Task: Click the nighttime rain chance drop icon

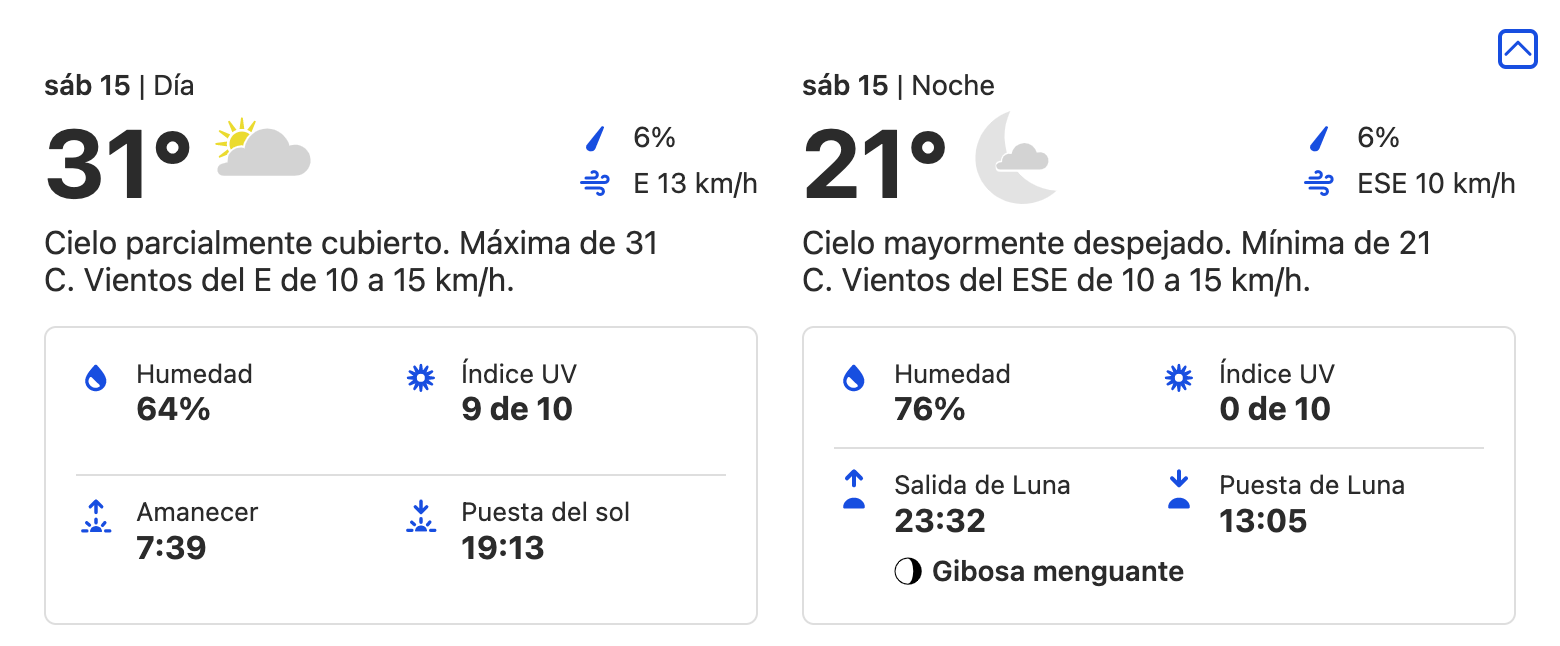Action: [1320, 138]
